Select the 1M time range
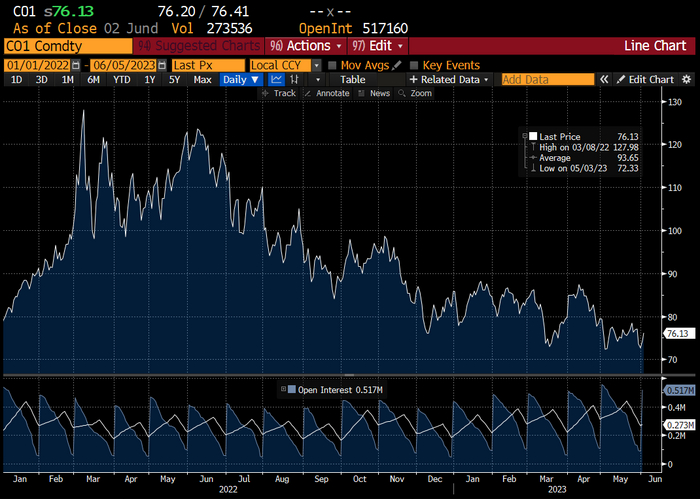This screenshot has width=700, height=499. coord(67,79)
